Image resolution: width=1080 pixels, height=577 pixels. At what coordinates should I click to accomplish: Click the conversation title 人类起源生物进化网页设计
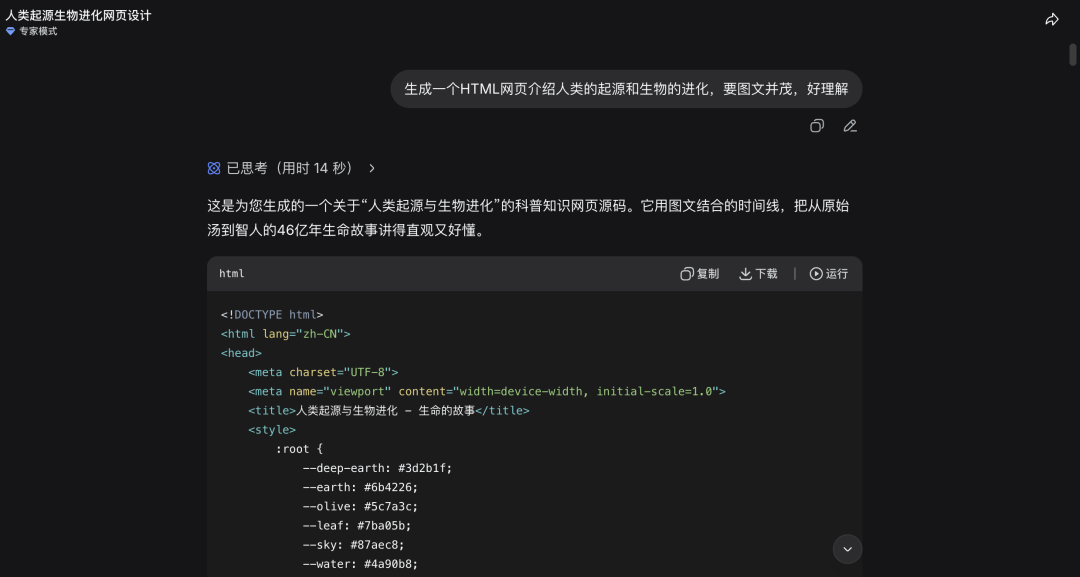coord(78,15)
